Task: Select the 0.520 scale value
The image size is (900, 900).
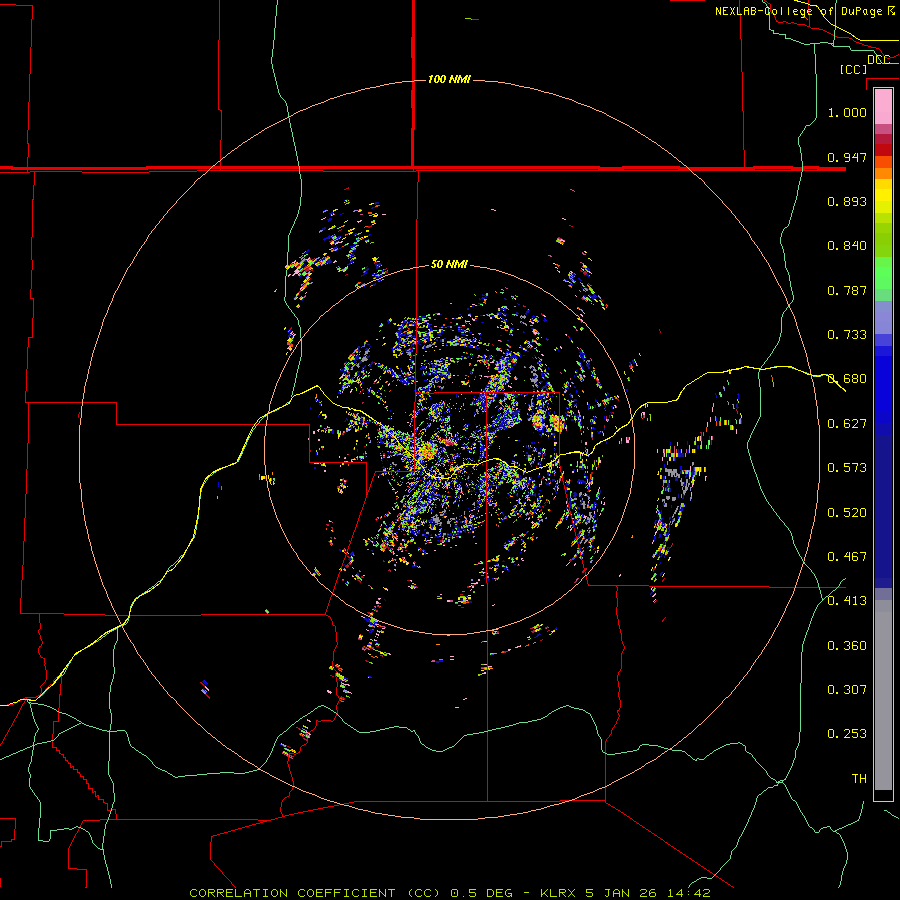Action: [847, 513]
